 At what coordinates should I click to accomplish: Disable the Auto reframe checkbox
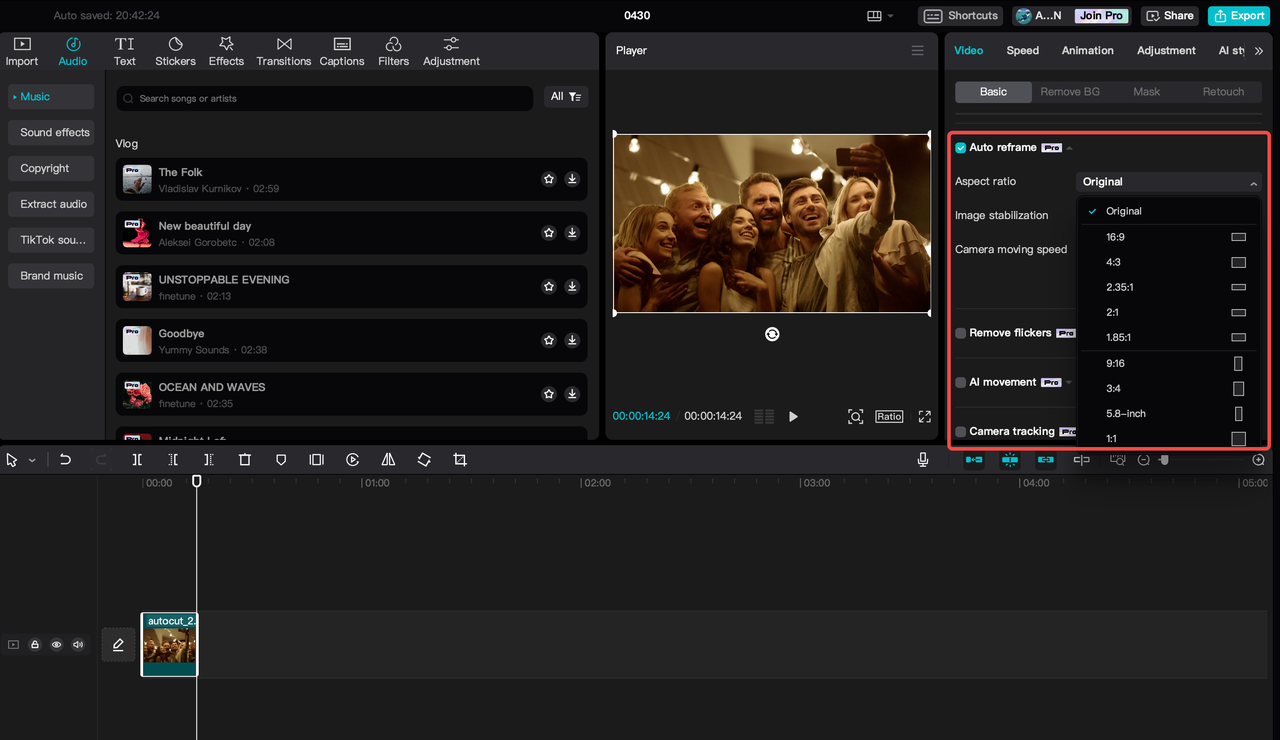(x=960, y=146)
